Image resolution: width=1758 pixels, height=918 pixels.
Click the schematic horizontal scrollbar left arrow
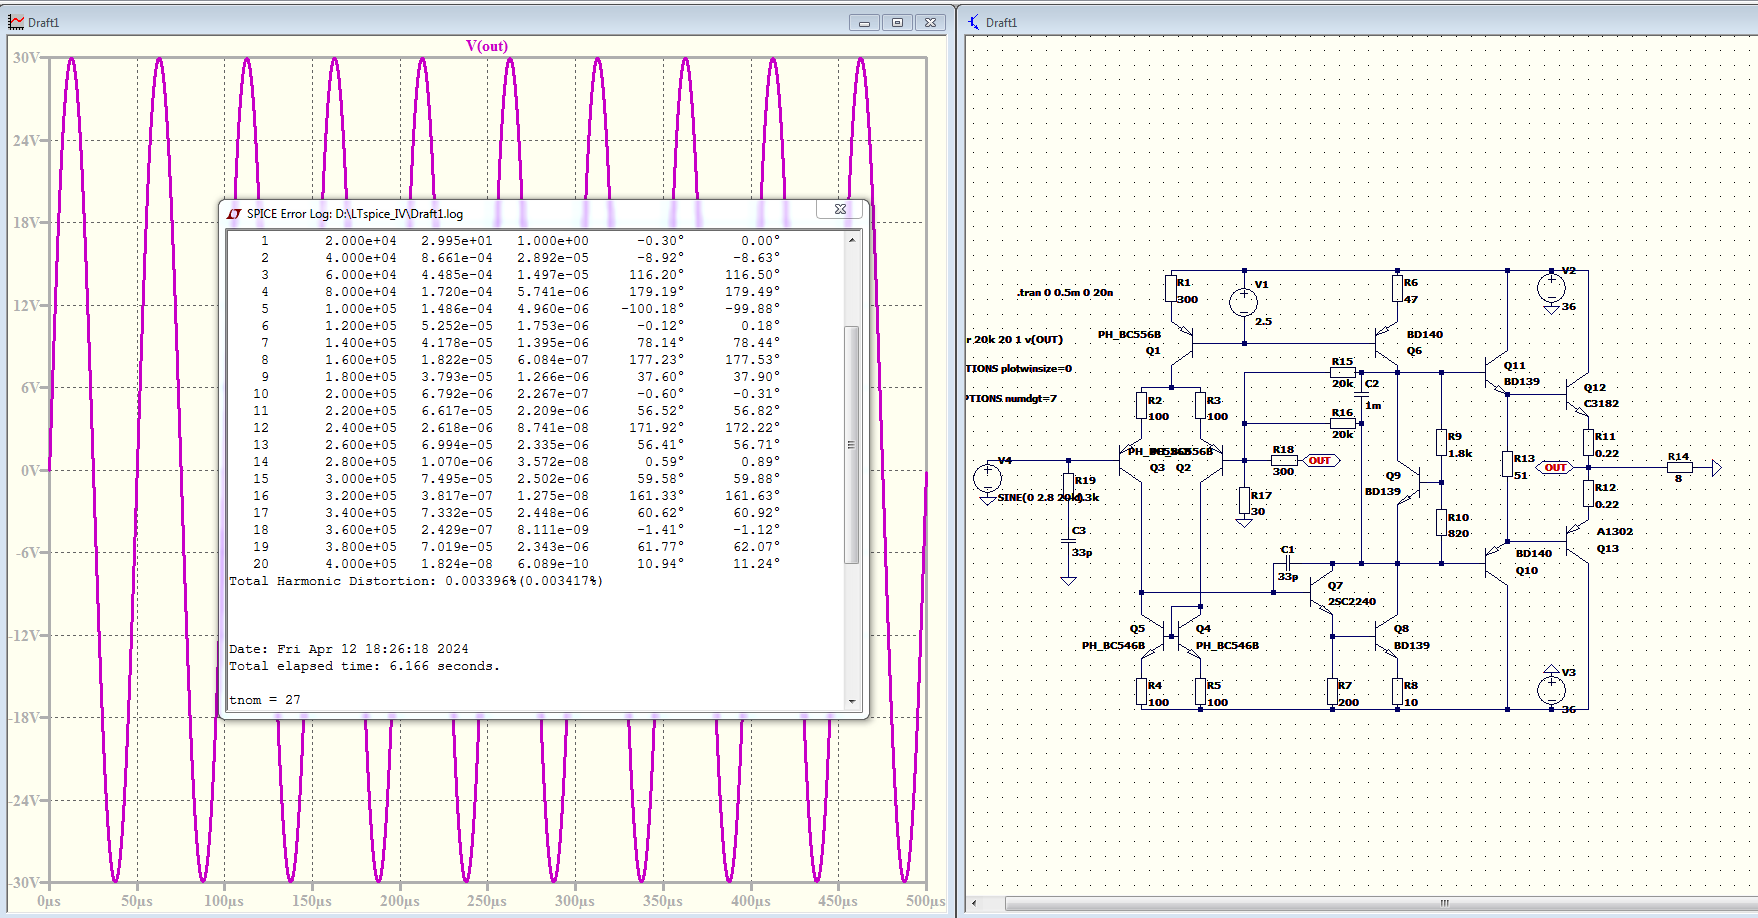[975, 903]
